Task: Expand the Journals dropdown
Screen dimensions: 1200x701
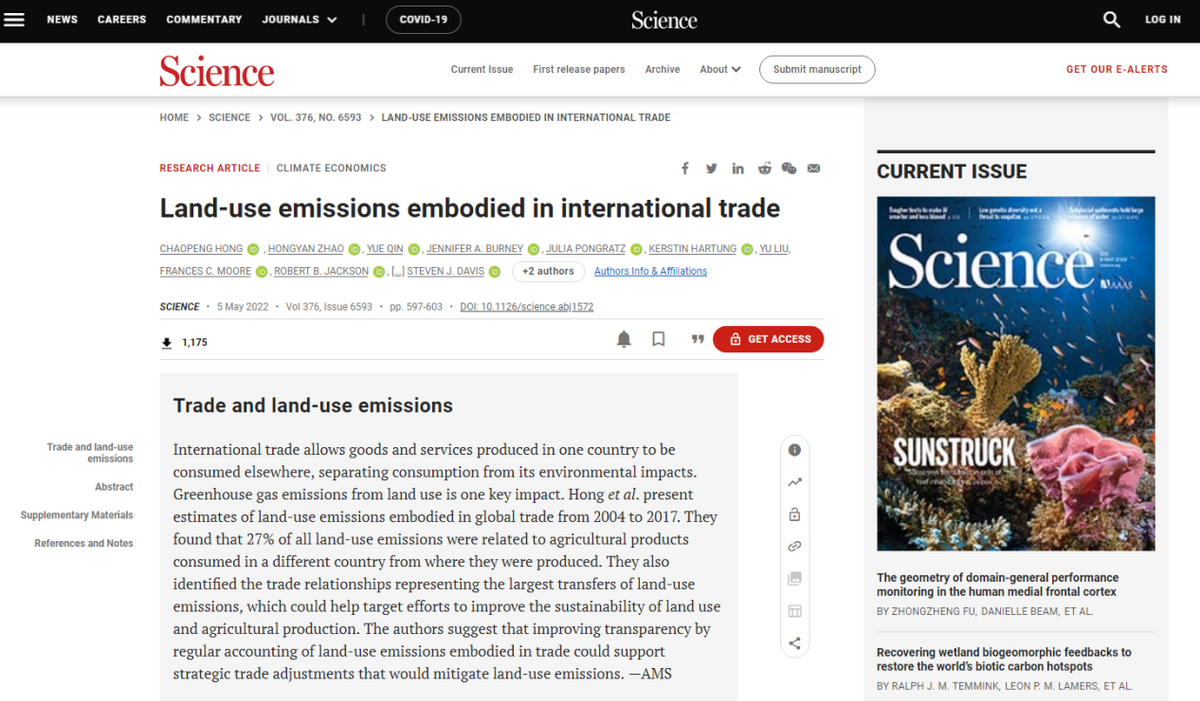Action: [x=299, y=20]
